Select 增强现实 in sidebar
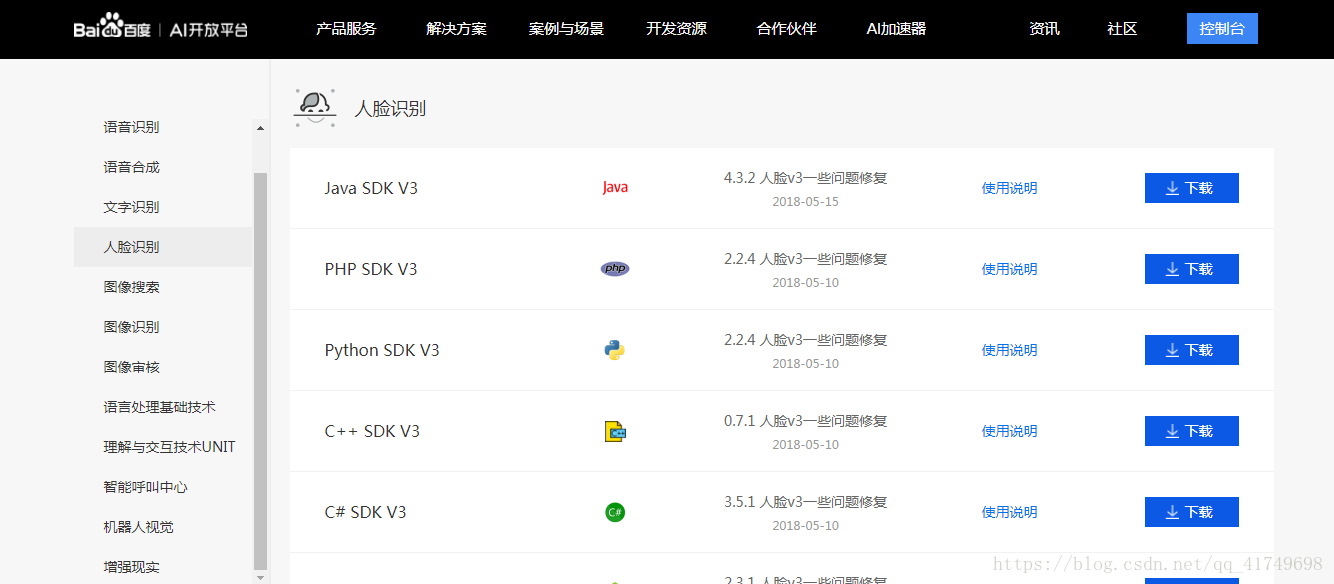The image size is (1334, 584). click(131, 567)
